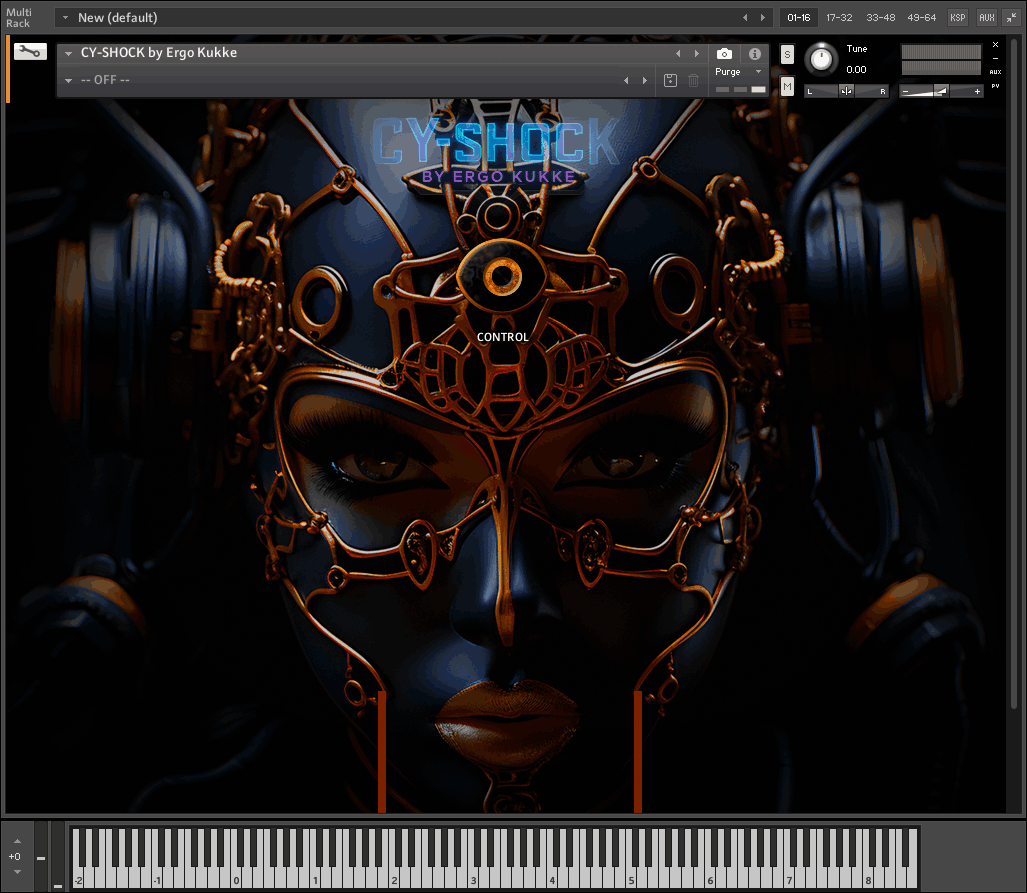
Task: Click the glowing eye above CONTROL
Action: click(x=502, y=276)
